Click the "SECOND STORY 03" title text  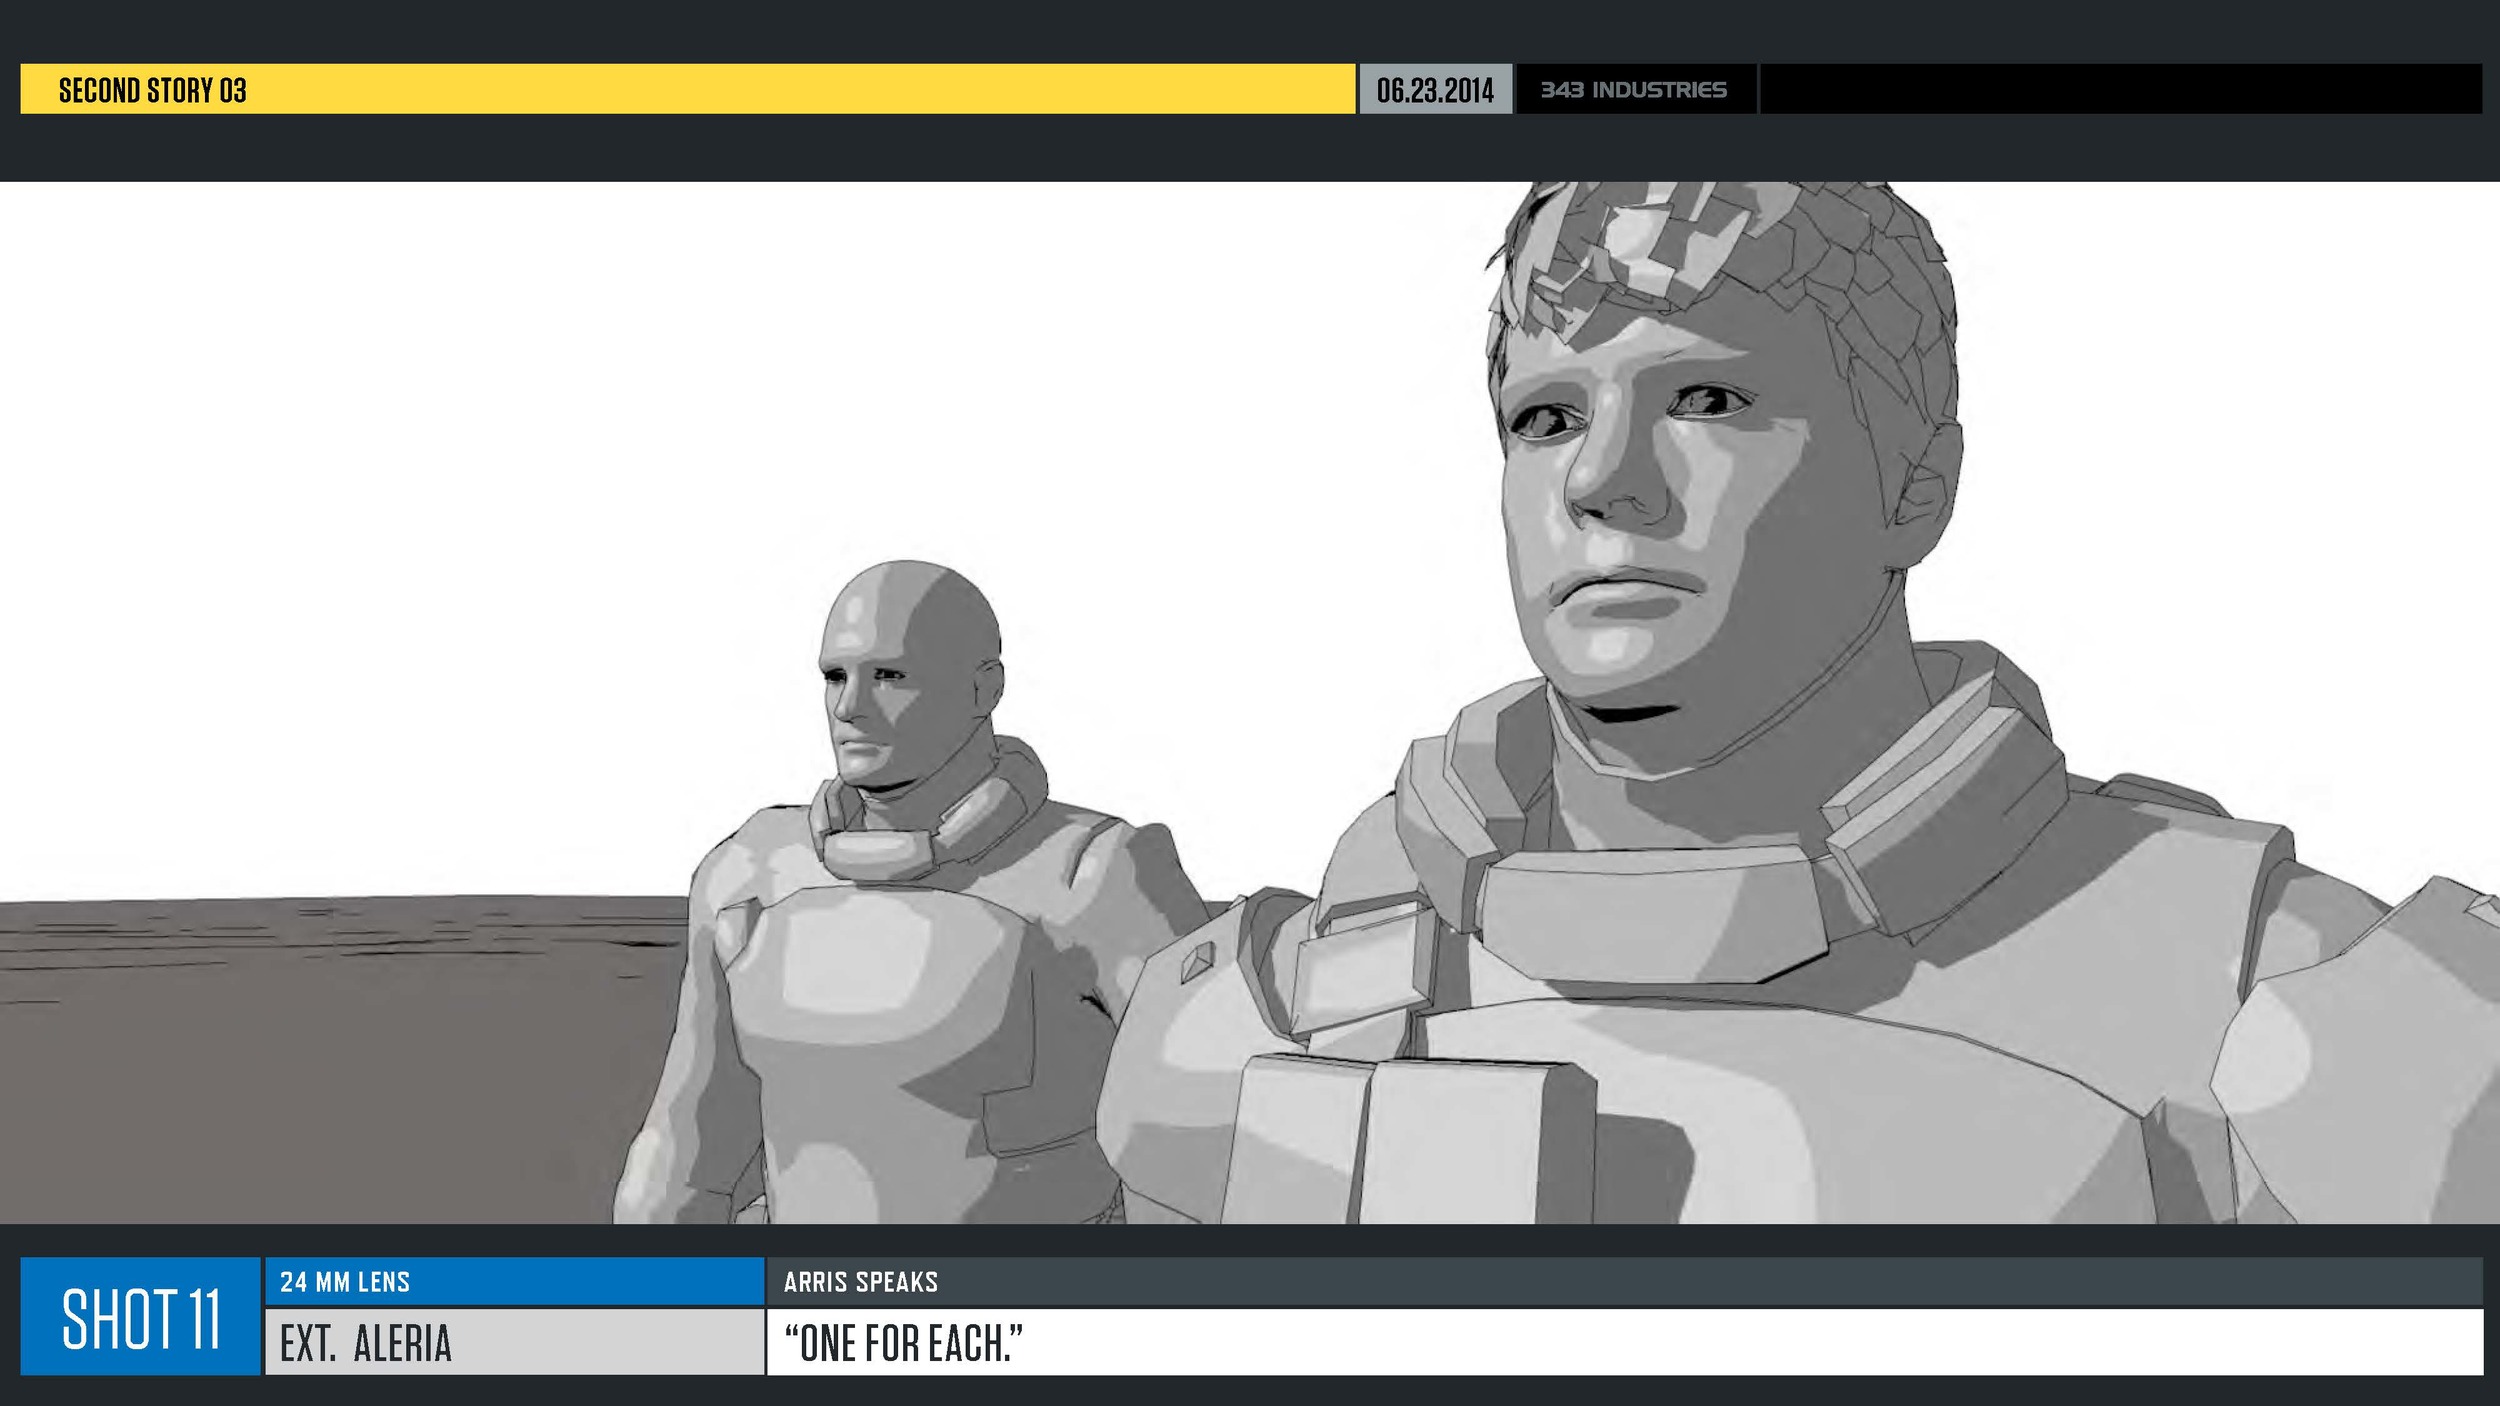(152, 90)
